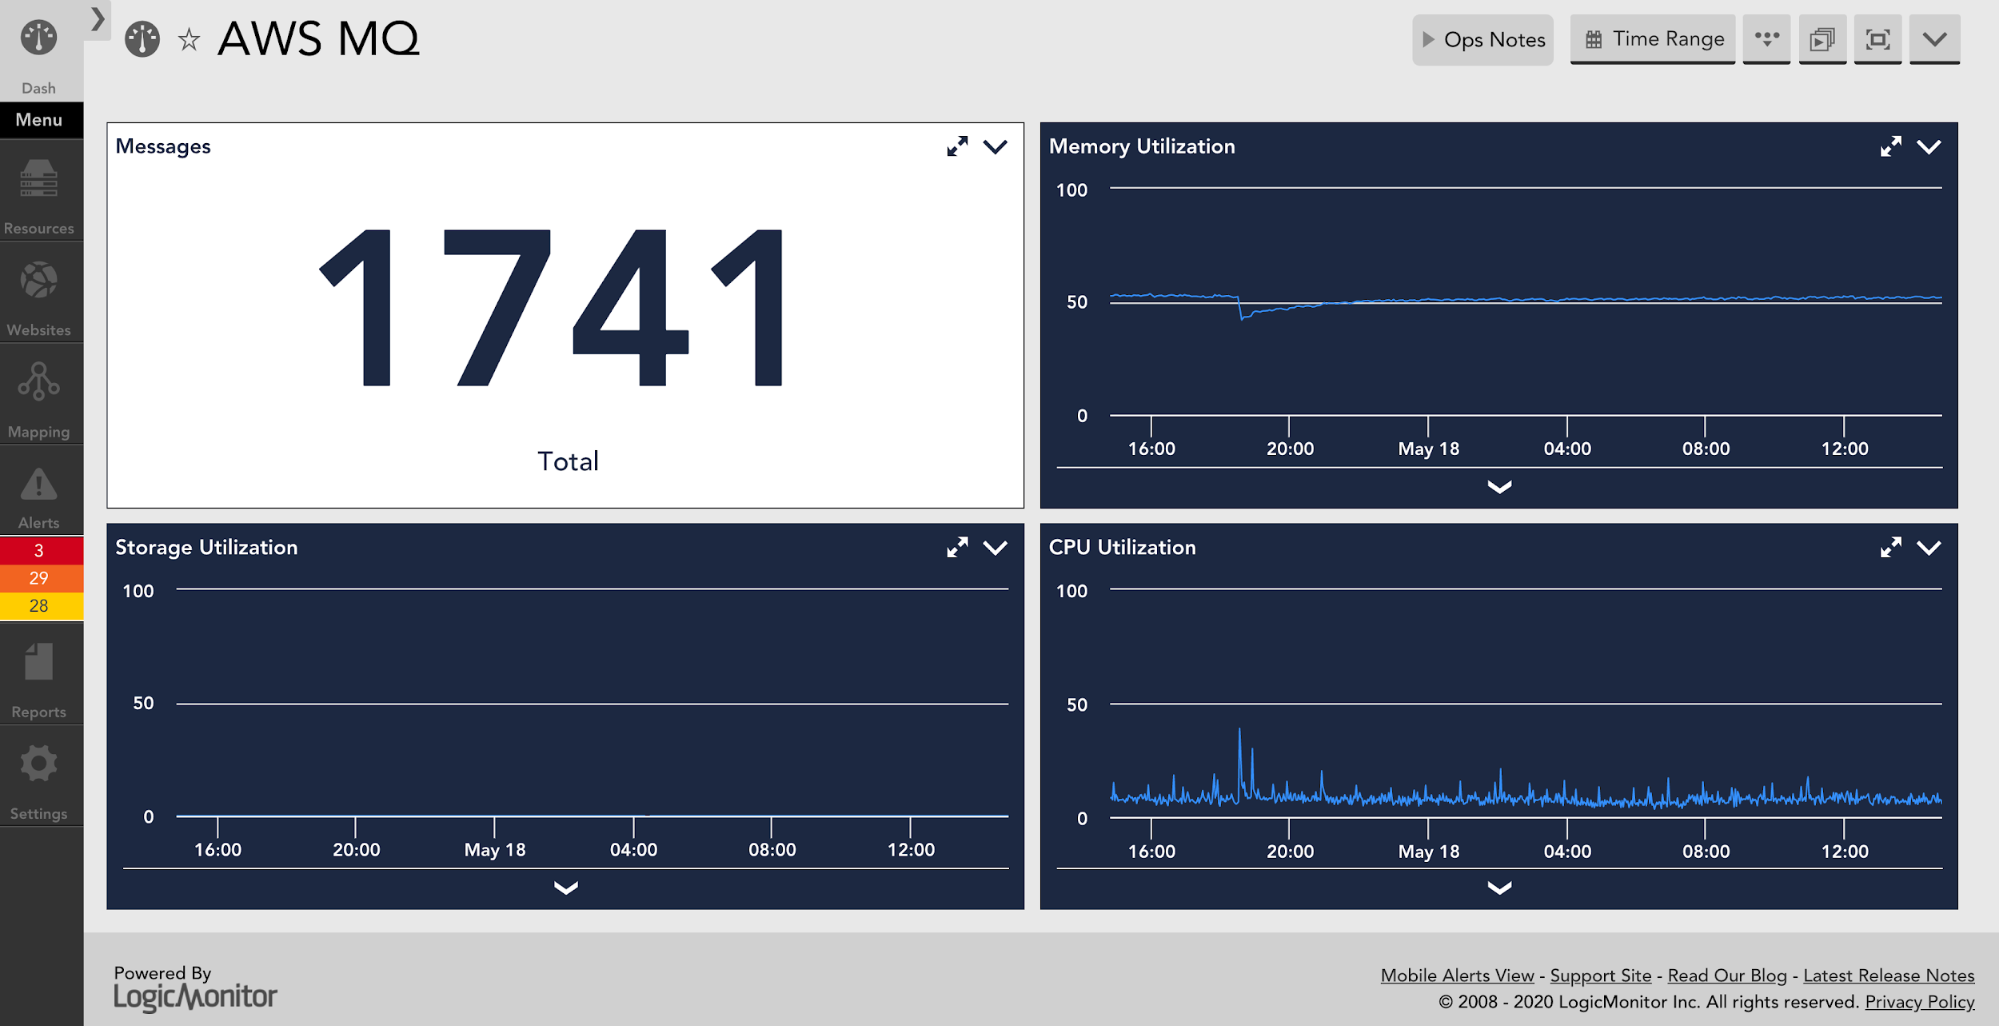Image resolution: width=1999 pixels, height=1026 pixels.
Task: Enter fullscreen mode for the dashboard
Action: point(1877,39)
